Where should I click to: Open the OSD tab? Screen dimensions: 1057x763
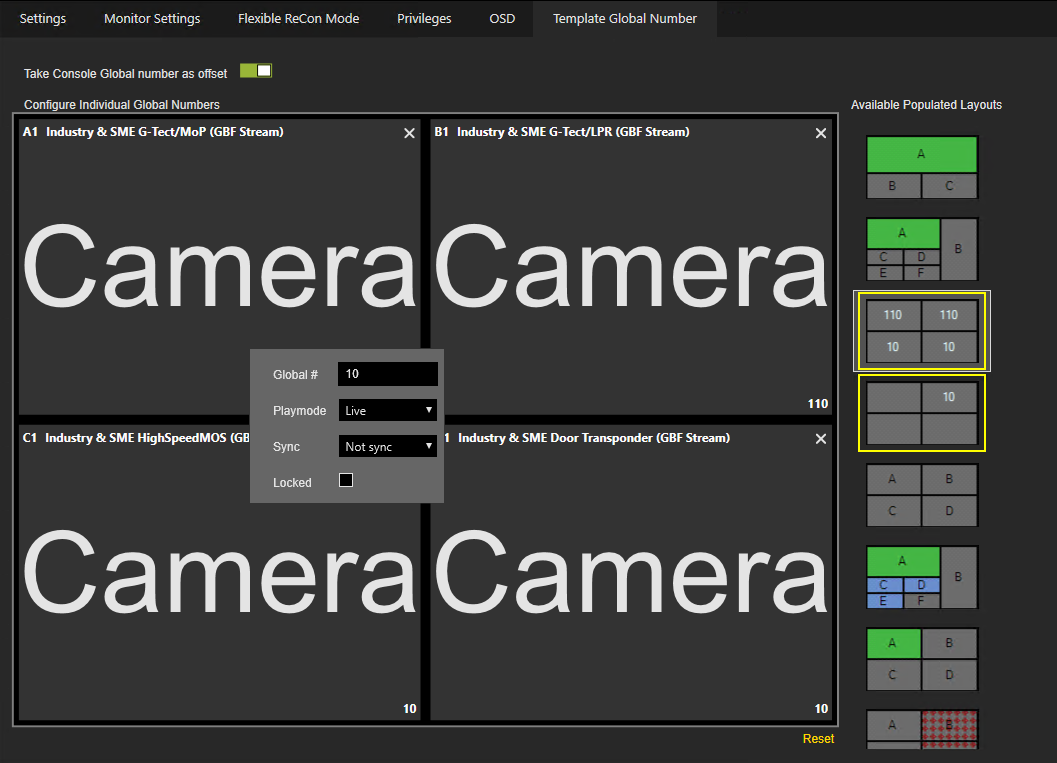[502, 18]
